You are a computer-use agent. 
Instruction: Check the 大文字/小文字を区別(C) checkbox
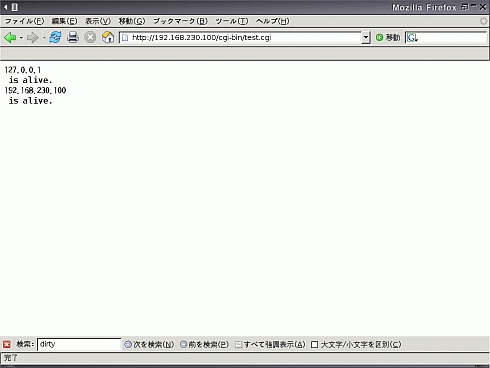314,344
